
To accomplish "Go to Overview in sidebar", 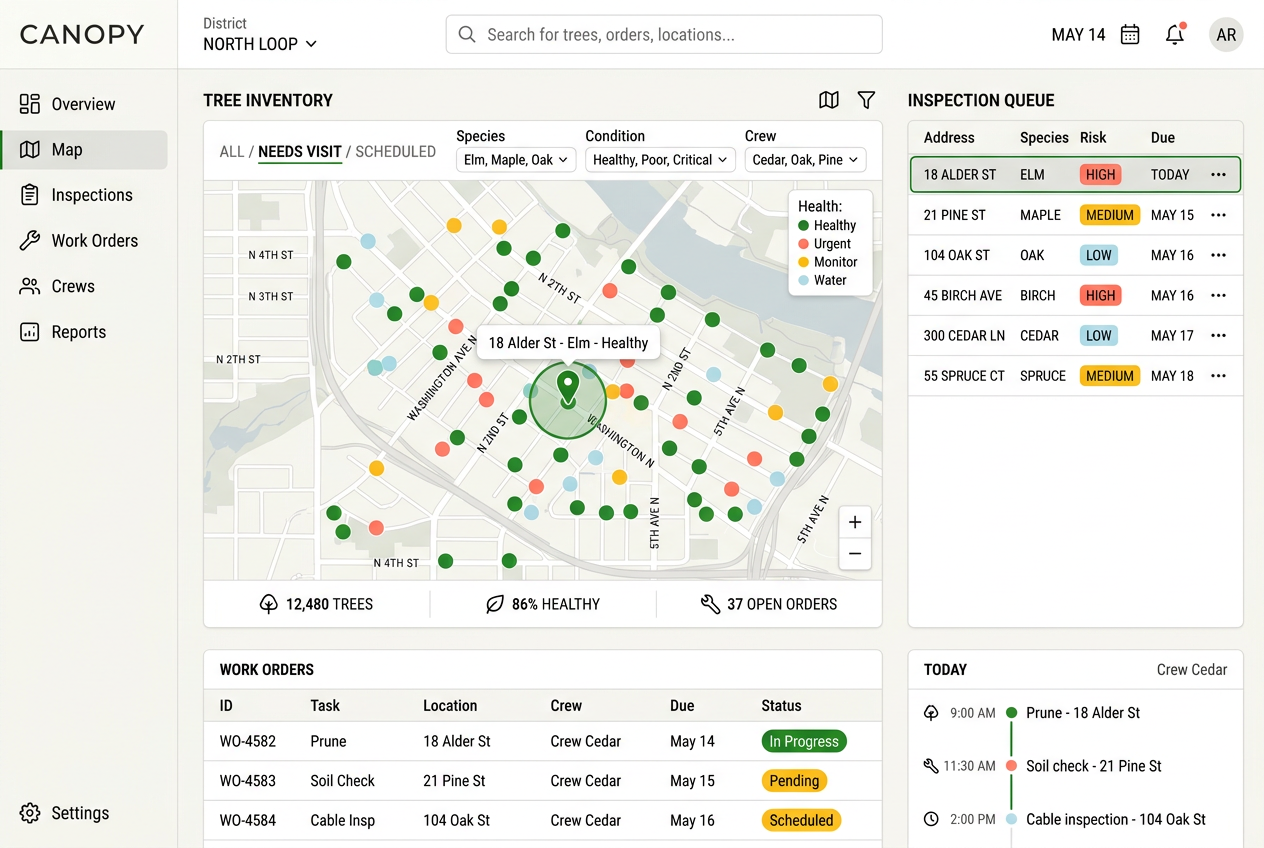I will (83, 104).
